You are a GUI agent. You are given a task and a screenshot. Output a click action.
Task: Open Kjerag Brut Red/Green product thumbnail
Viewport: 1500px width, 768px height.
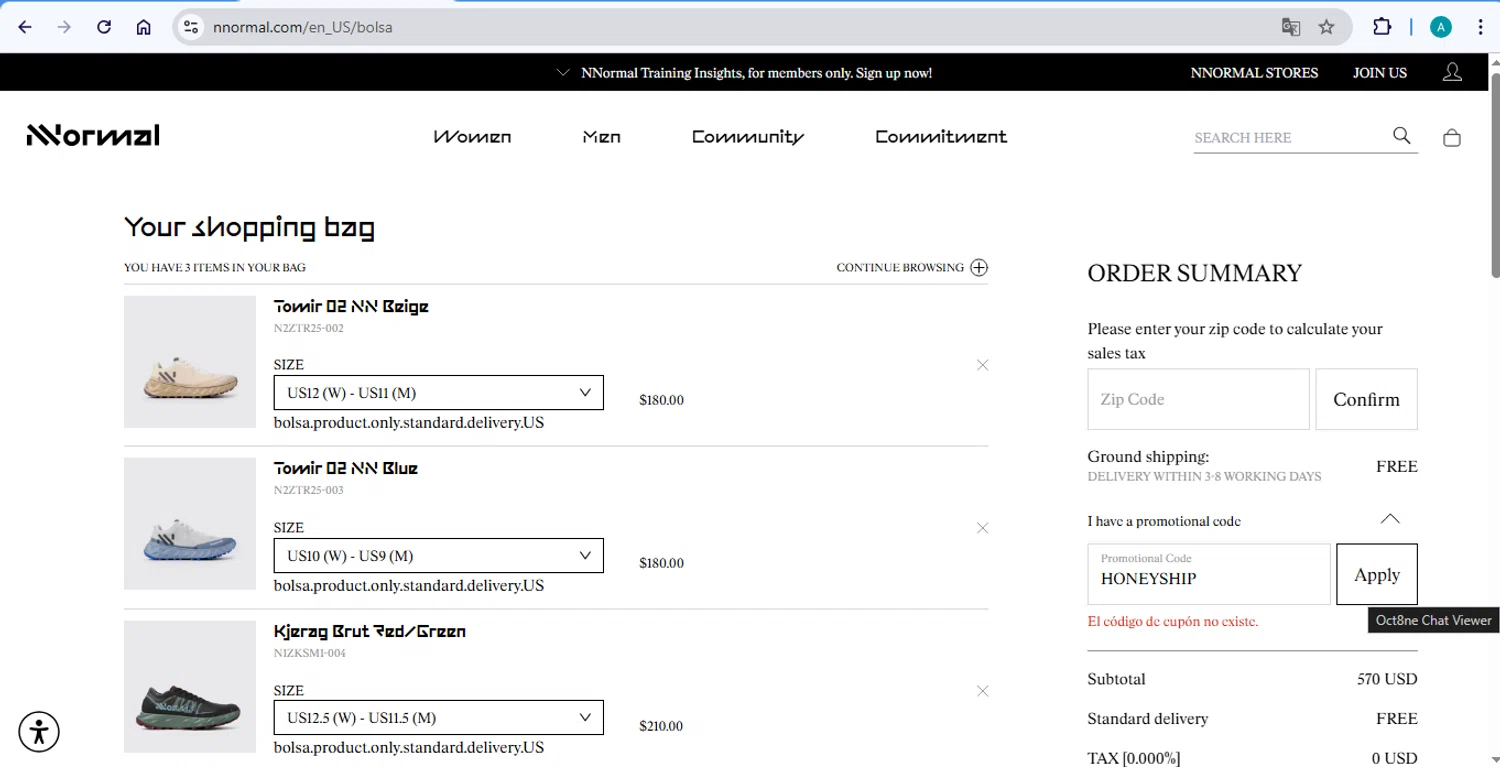tap(190, 687)
